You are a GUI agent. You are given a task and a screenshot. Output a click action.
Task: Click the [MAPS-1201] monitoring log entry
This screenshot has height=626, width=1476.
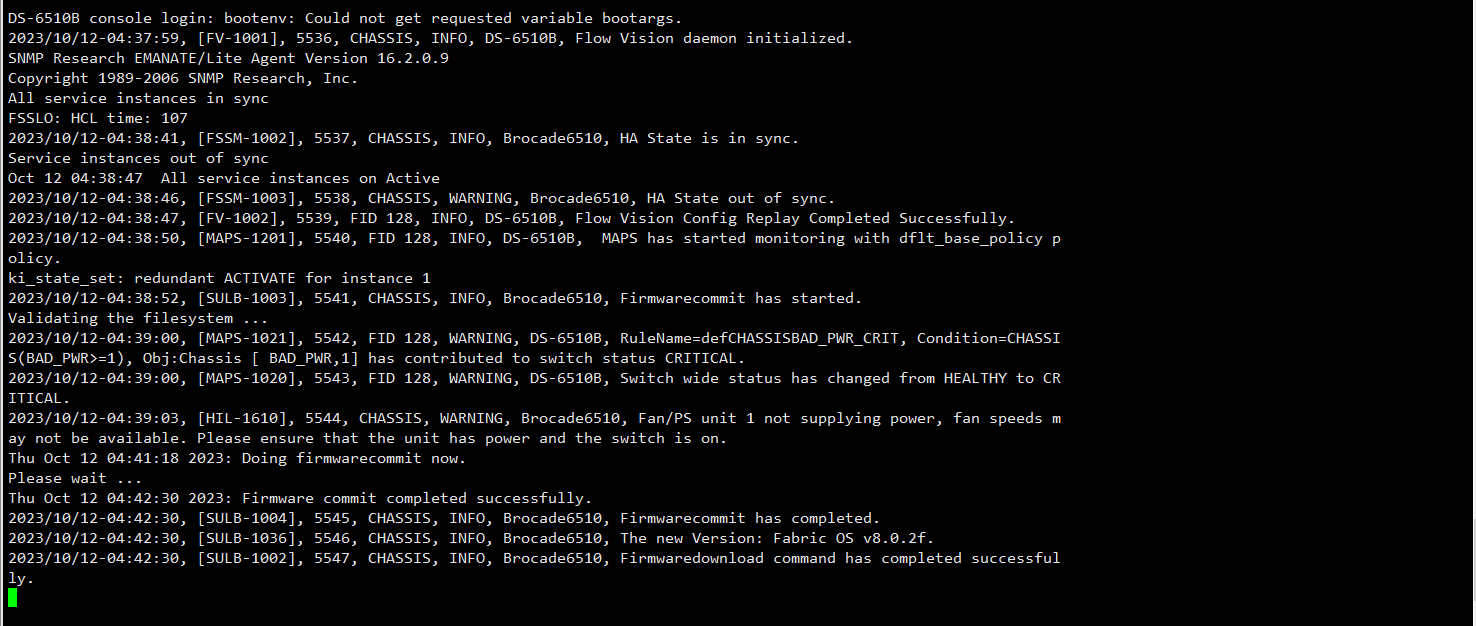click(x=535, y=248)
